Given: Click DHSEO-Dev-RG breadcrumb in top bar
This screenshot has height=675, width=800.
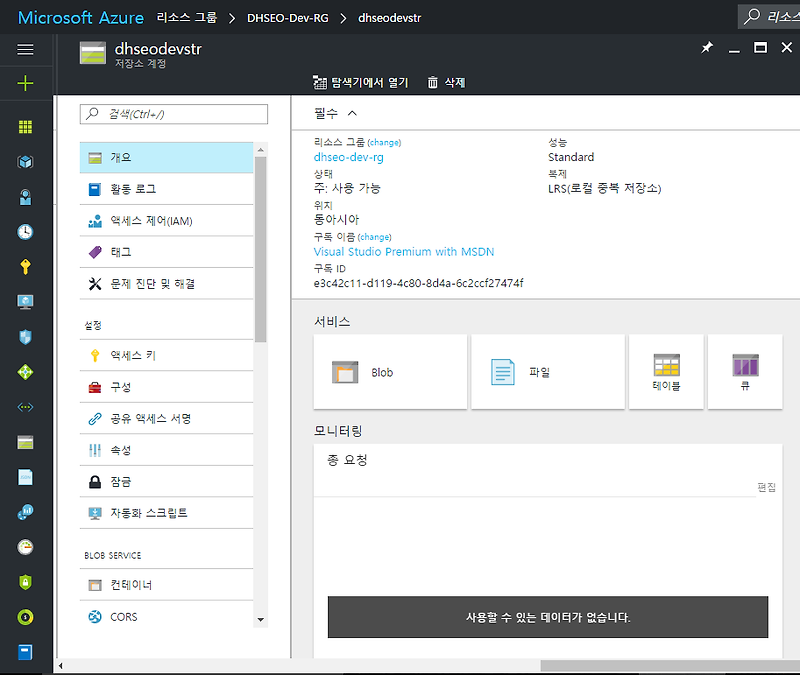Looking at the screenshot, I should pyautogui.click(x=288, y=18).
